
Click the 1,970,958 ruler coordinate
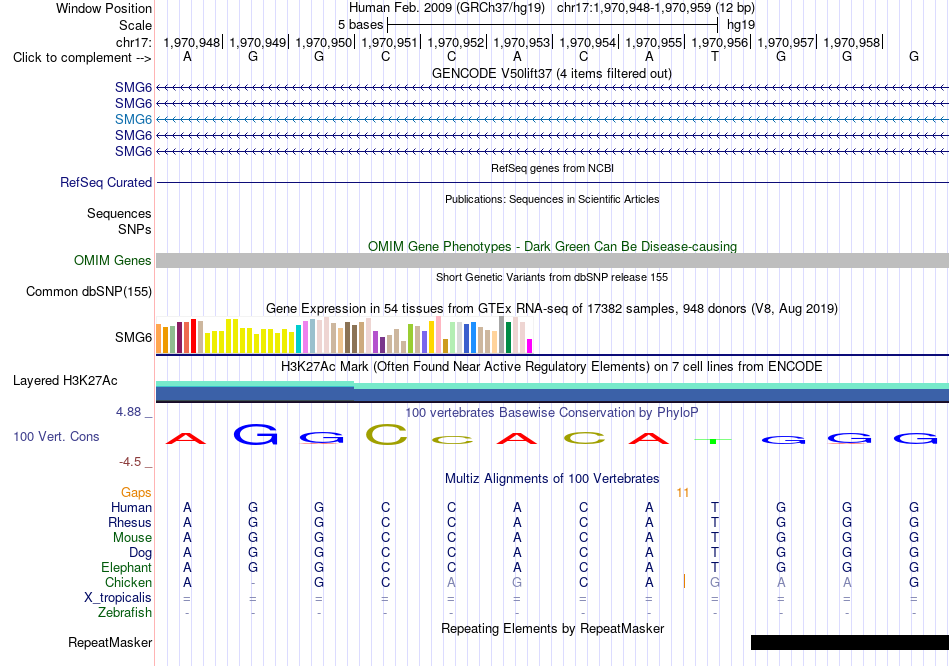852,42
